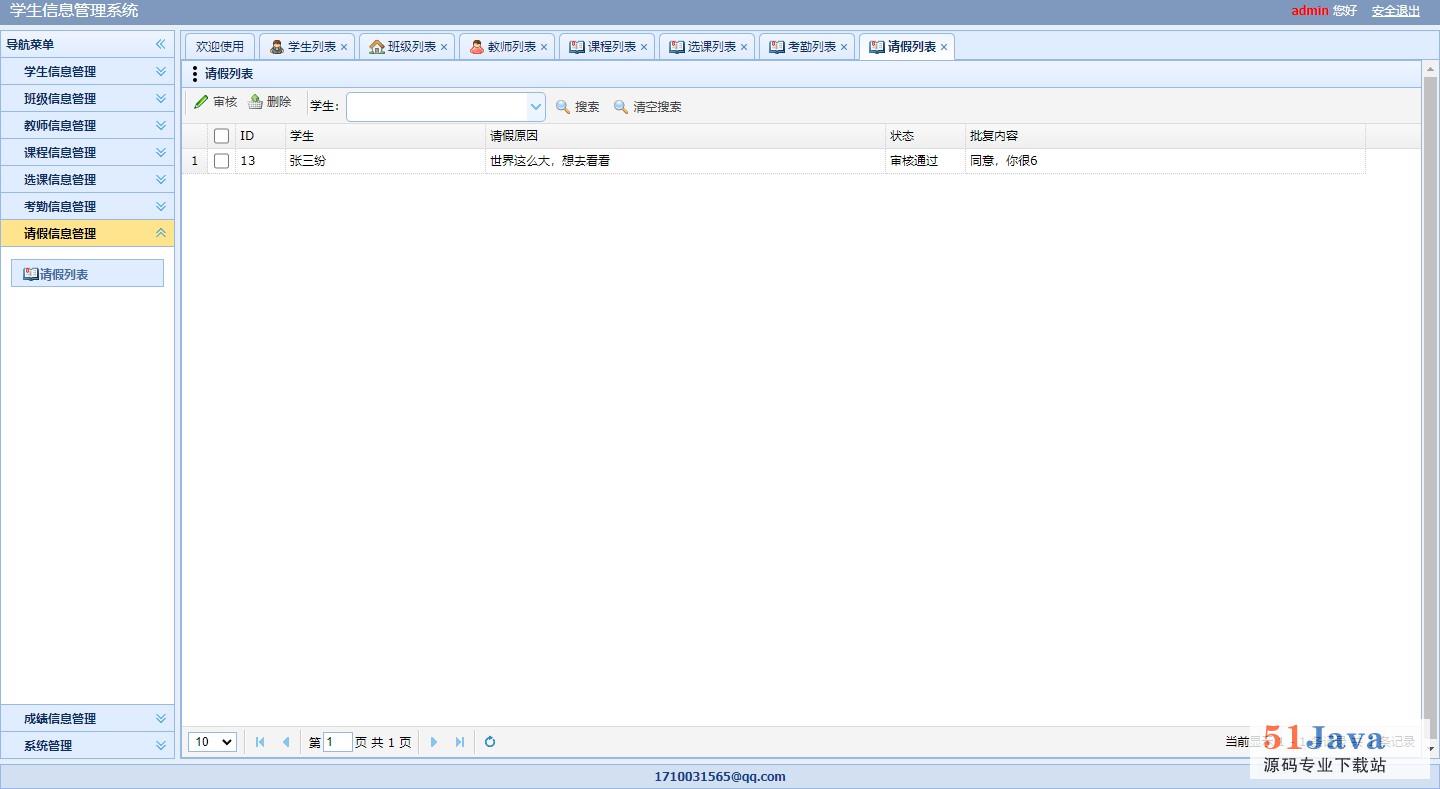Image resolution: width=1440 pixels, height=789 pixels.
Task: Switch to the 欢迎使用 tab
Action: pos(220,47)
